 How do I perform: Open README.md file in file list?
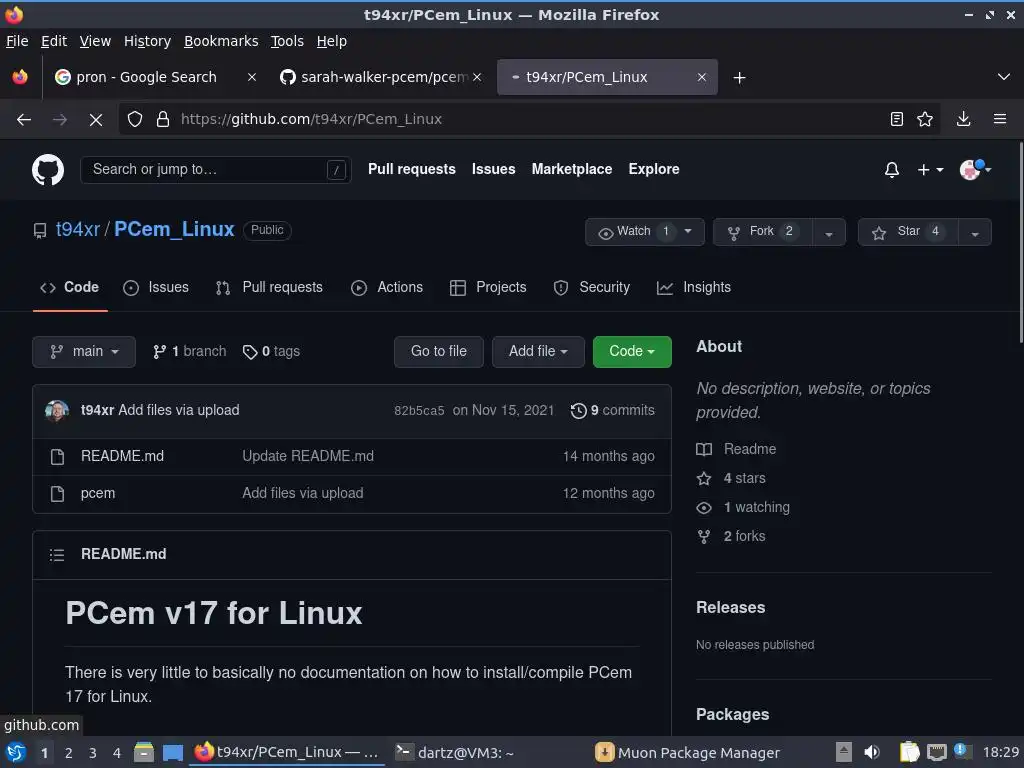click(122, 456)
